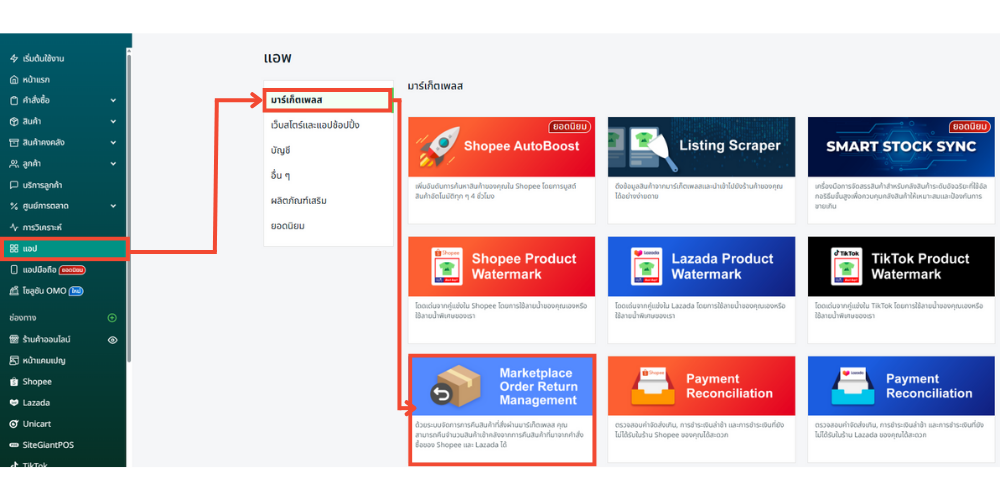Select the Marketplace category tab
The width and height of the screenshot is (1000, 500).
tap(328, 100)
